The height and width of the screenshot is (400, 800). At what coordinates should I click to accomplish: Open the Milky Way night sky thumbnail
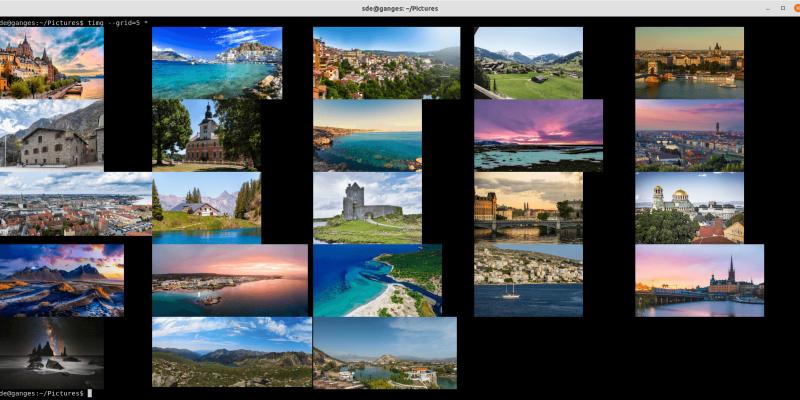tap(52, 353)
